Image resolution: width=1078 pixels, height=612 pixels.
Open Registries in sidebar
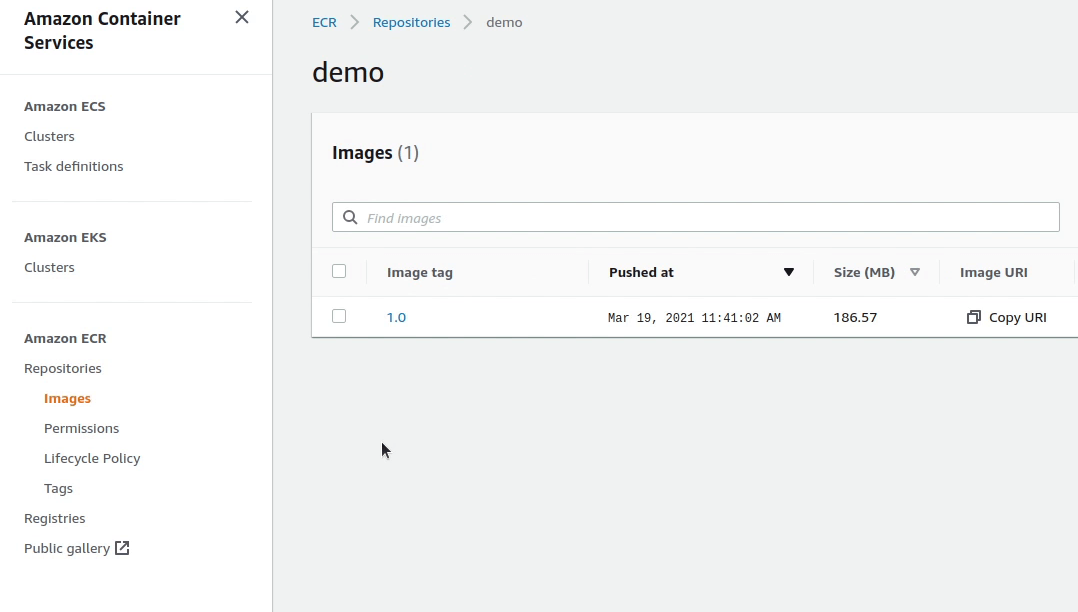(x=55, y=518)
